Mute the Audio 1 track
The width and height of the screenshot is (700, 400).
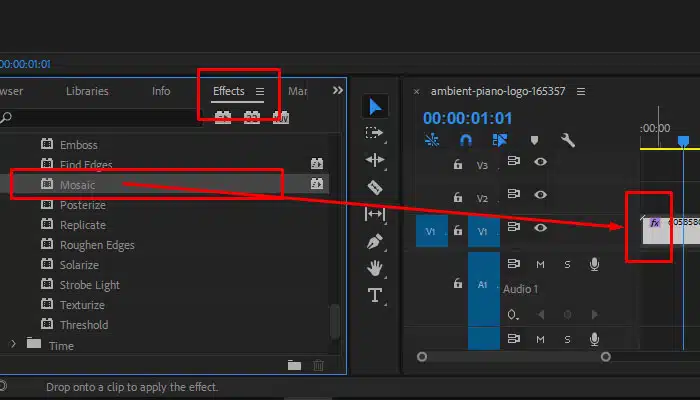point(540,265)
